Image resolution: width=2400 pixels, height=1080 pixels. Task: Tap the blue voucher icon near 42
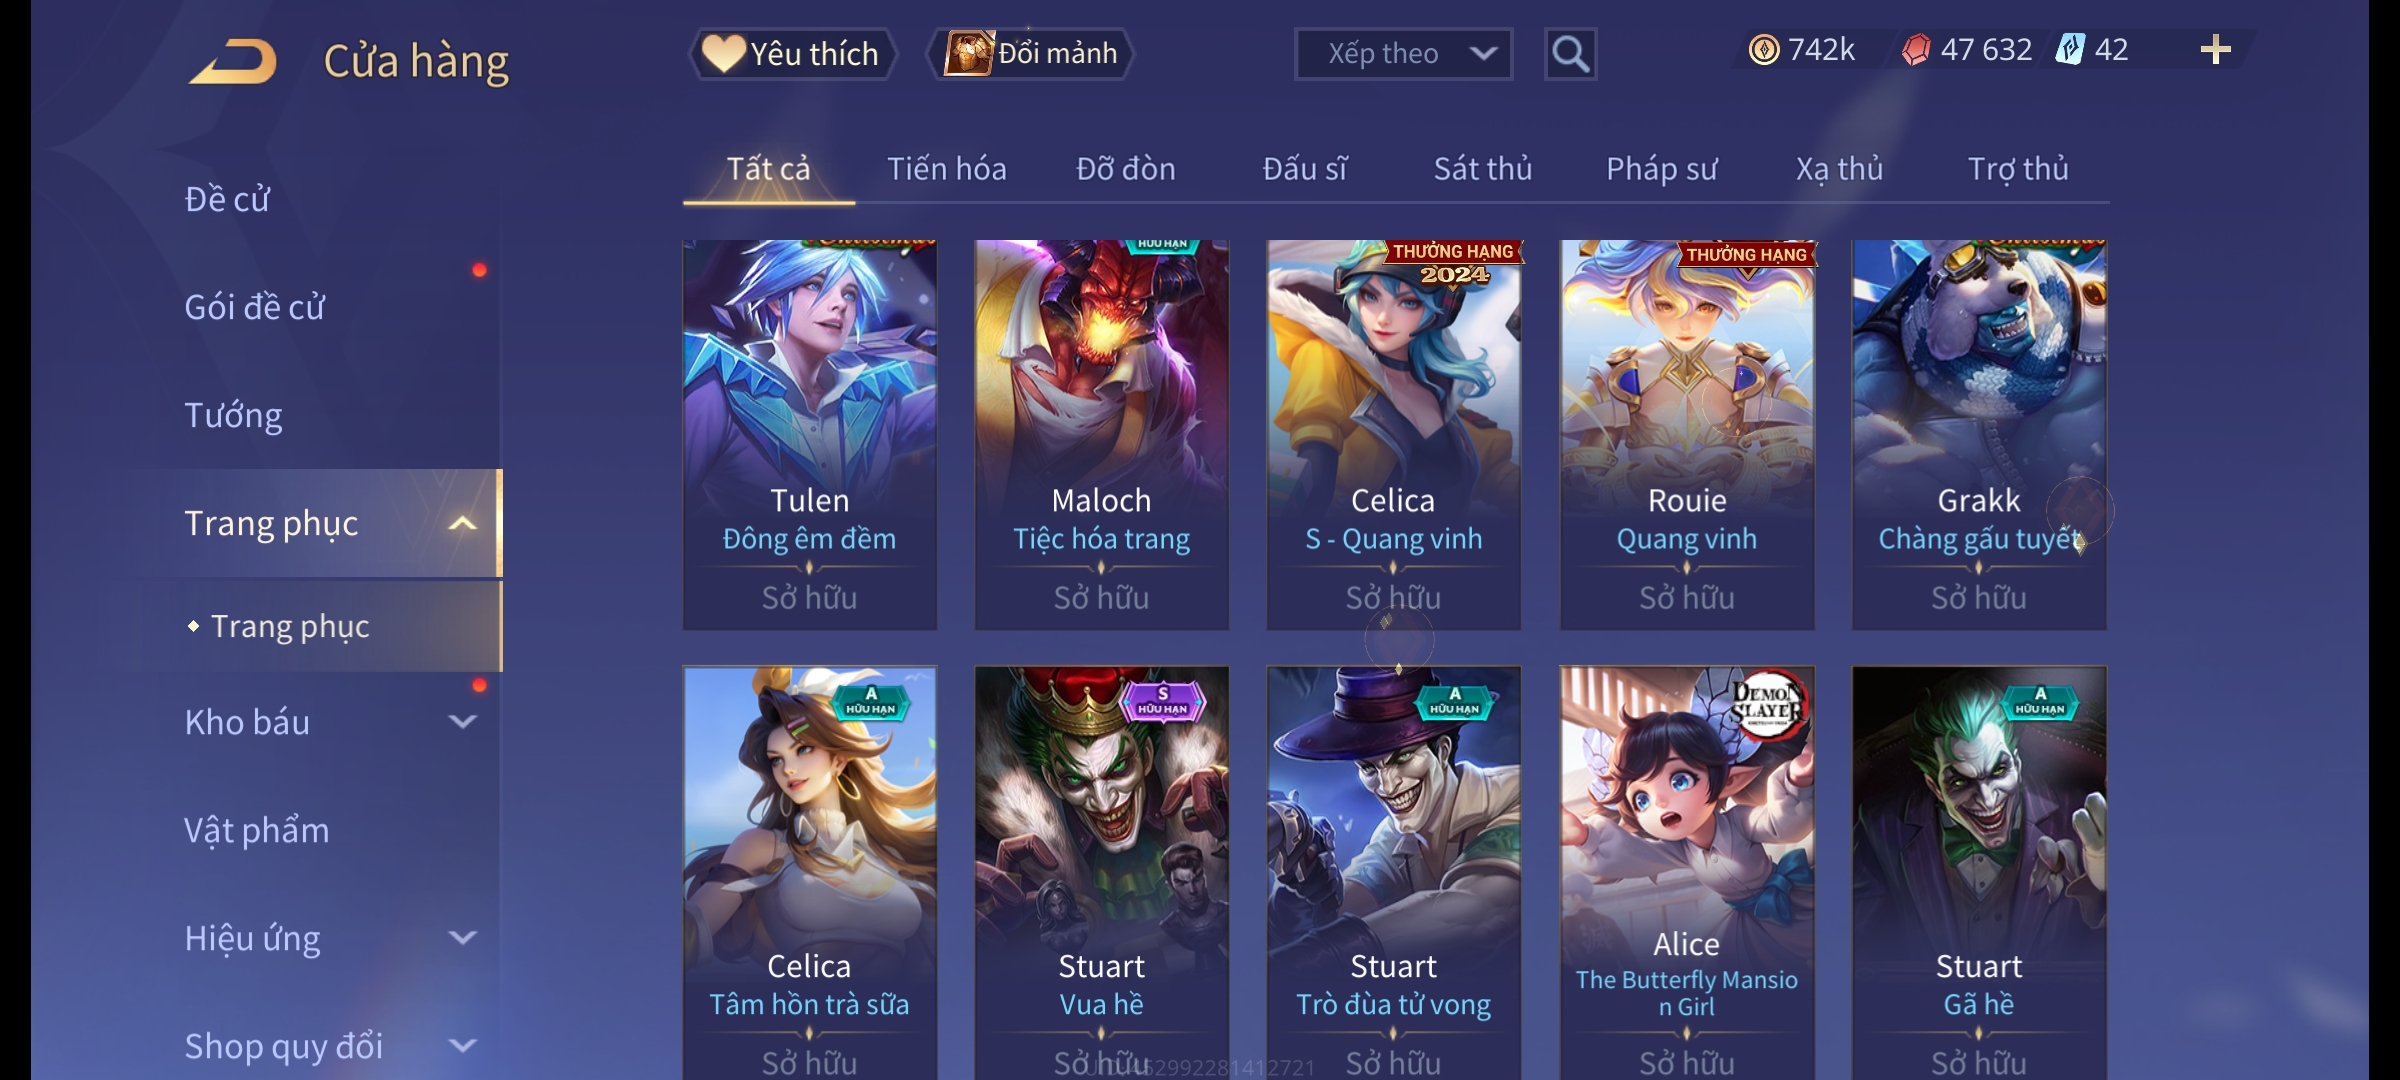[x=2069, y=49]
